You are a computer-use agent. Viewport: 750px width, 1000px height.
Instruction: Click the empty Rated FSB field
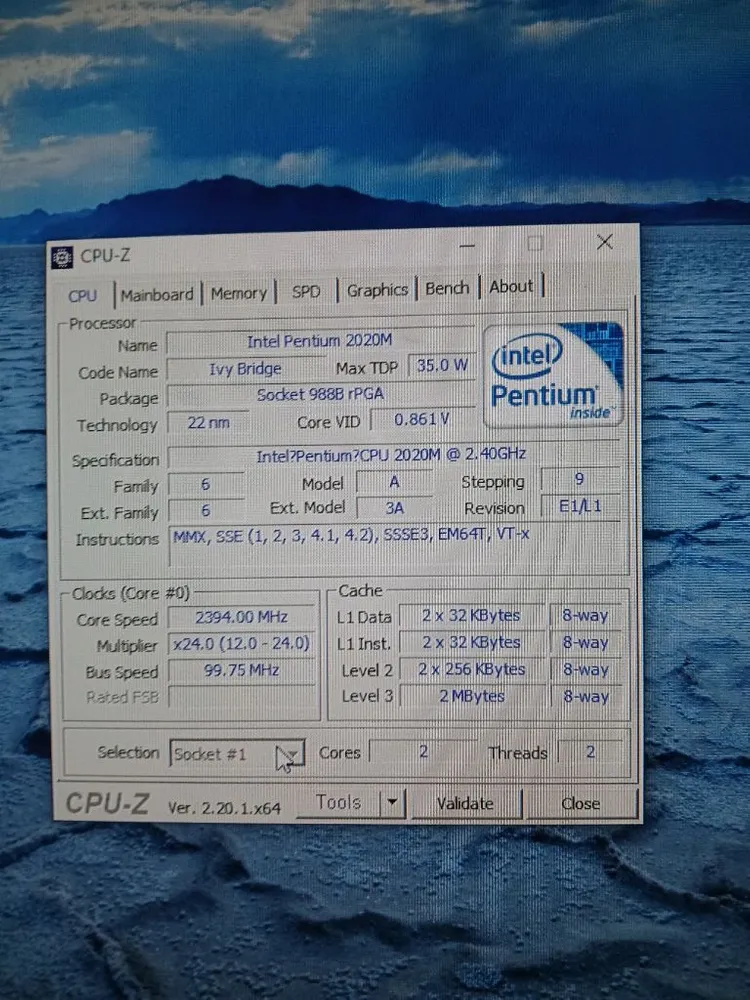tap(242, 696)
